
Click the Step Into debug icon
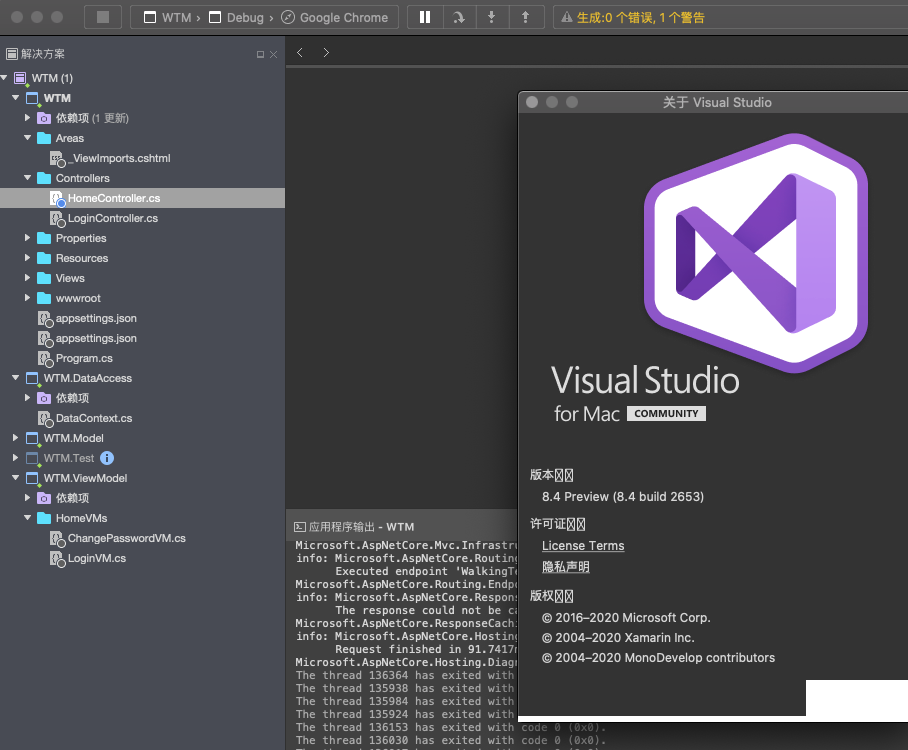tap(492, 16)
